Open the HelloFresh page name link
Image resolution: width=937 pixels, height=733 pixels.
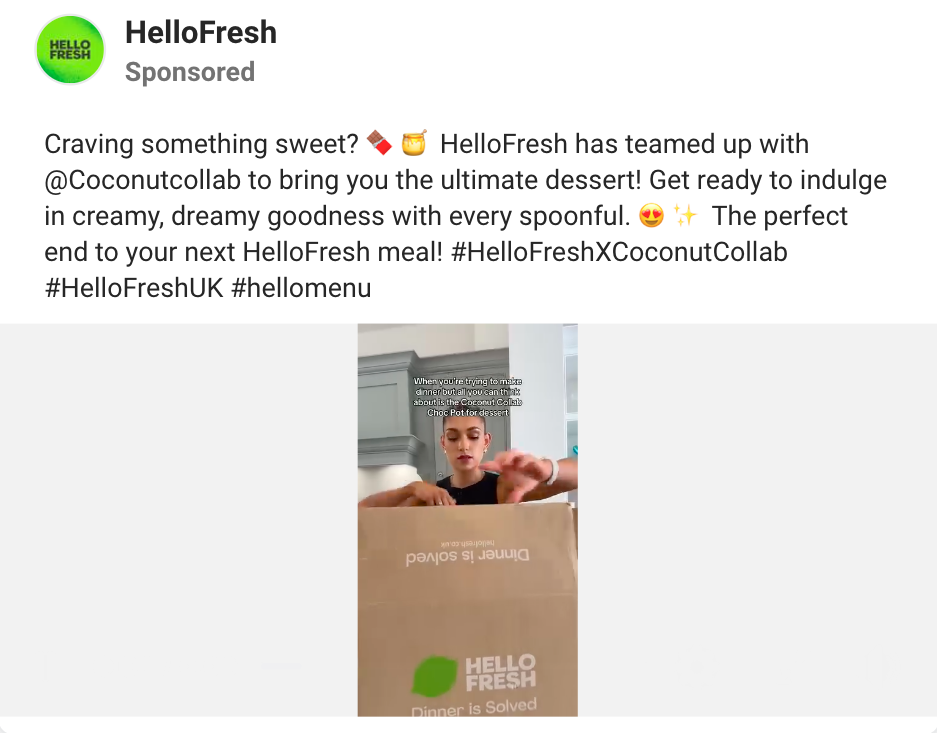(200, 33)
